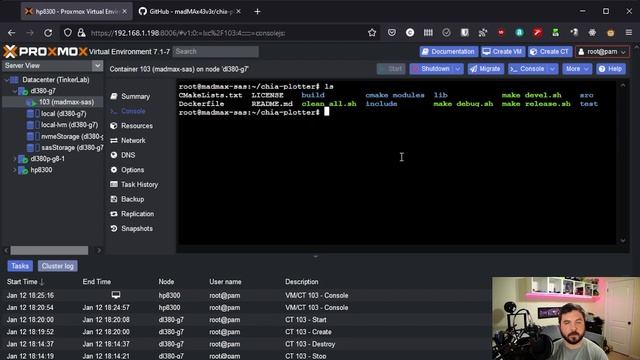Open the Pocket save icon

tap(392, 33)
